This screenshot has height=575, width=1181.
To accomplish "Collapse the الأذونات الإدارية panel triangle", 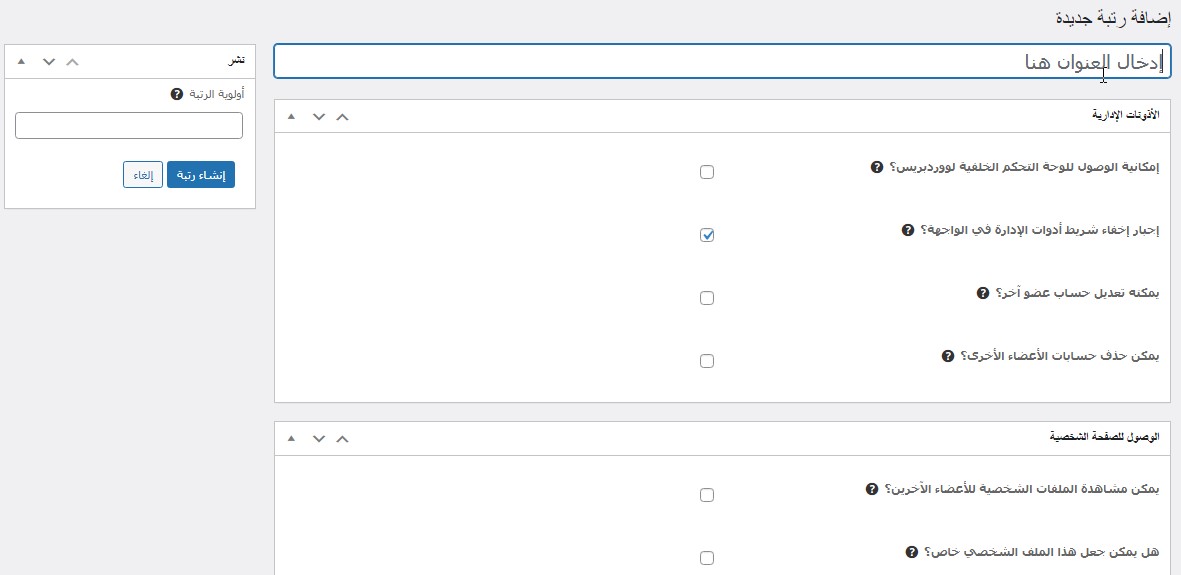I will pyautogui.click(x=291, y=117).
